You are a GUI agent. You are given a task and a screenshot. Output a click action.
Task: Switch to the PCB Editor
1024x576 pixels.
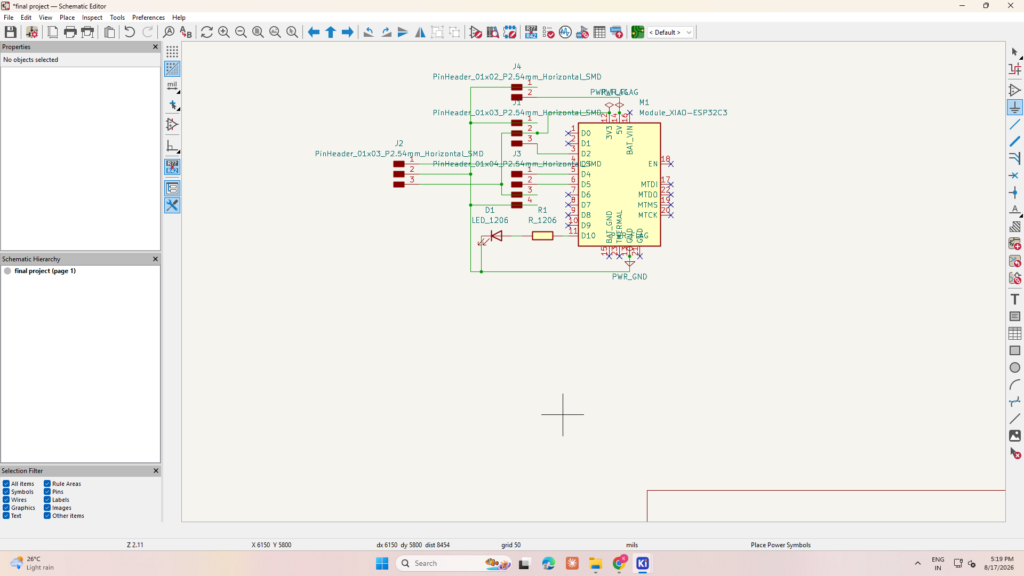(637, 32)
